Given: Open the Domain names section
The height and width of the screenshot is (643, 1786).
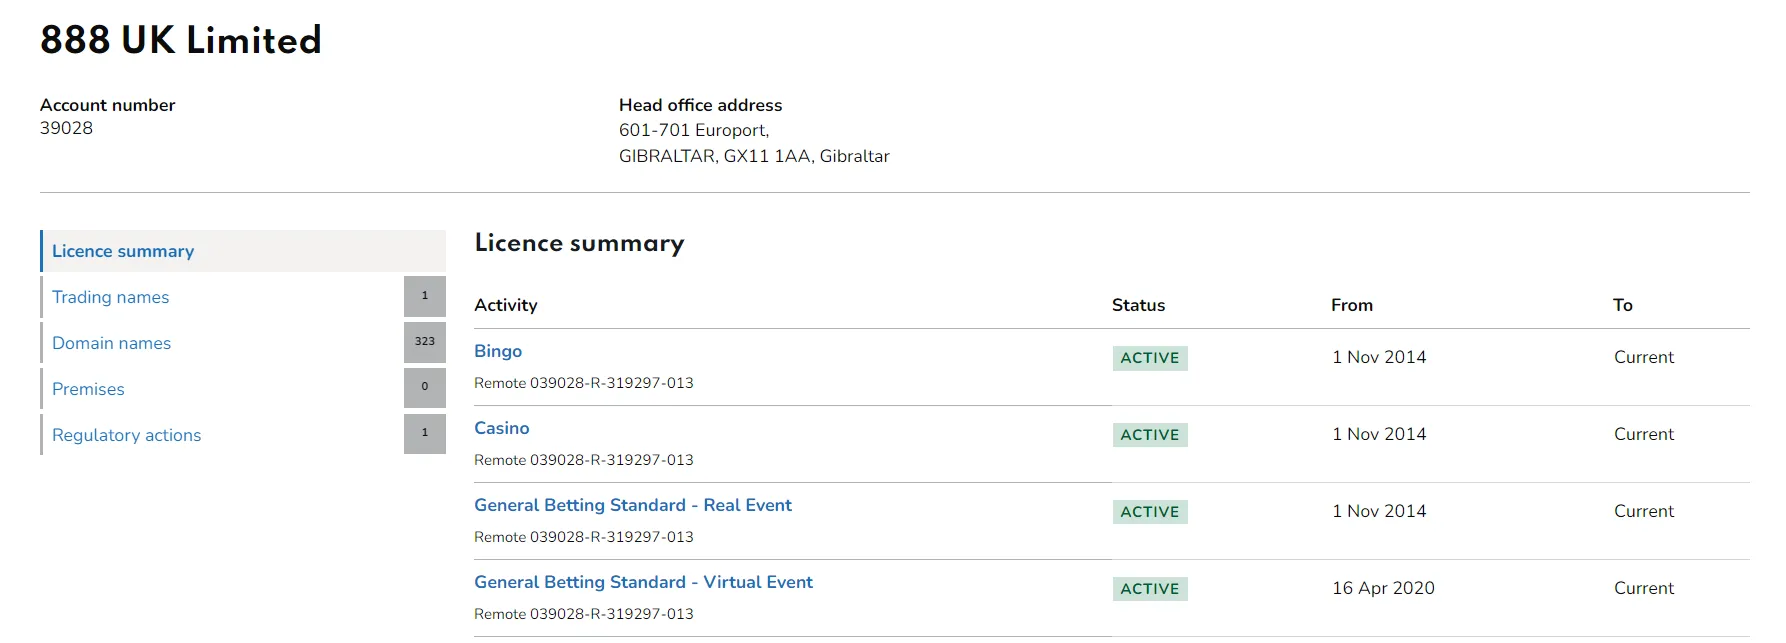Looking at the screenshot, I should pos(111,343).
